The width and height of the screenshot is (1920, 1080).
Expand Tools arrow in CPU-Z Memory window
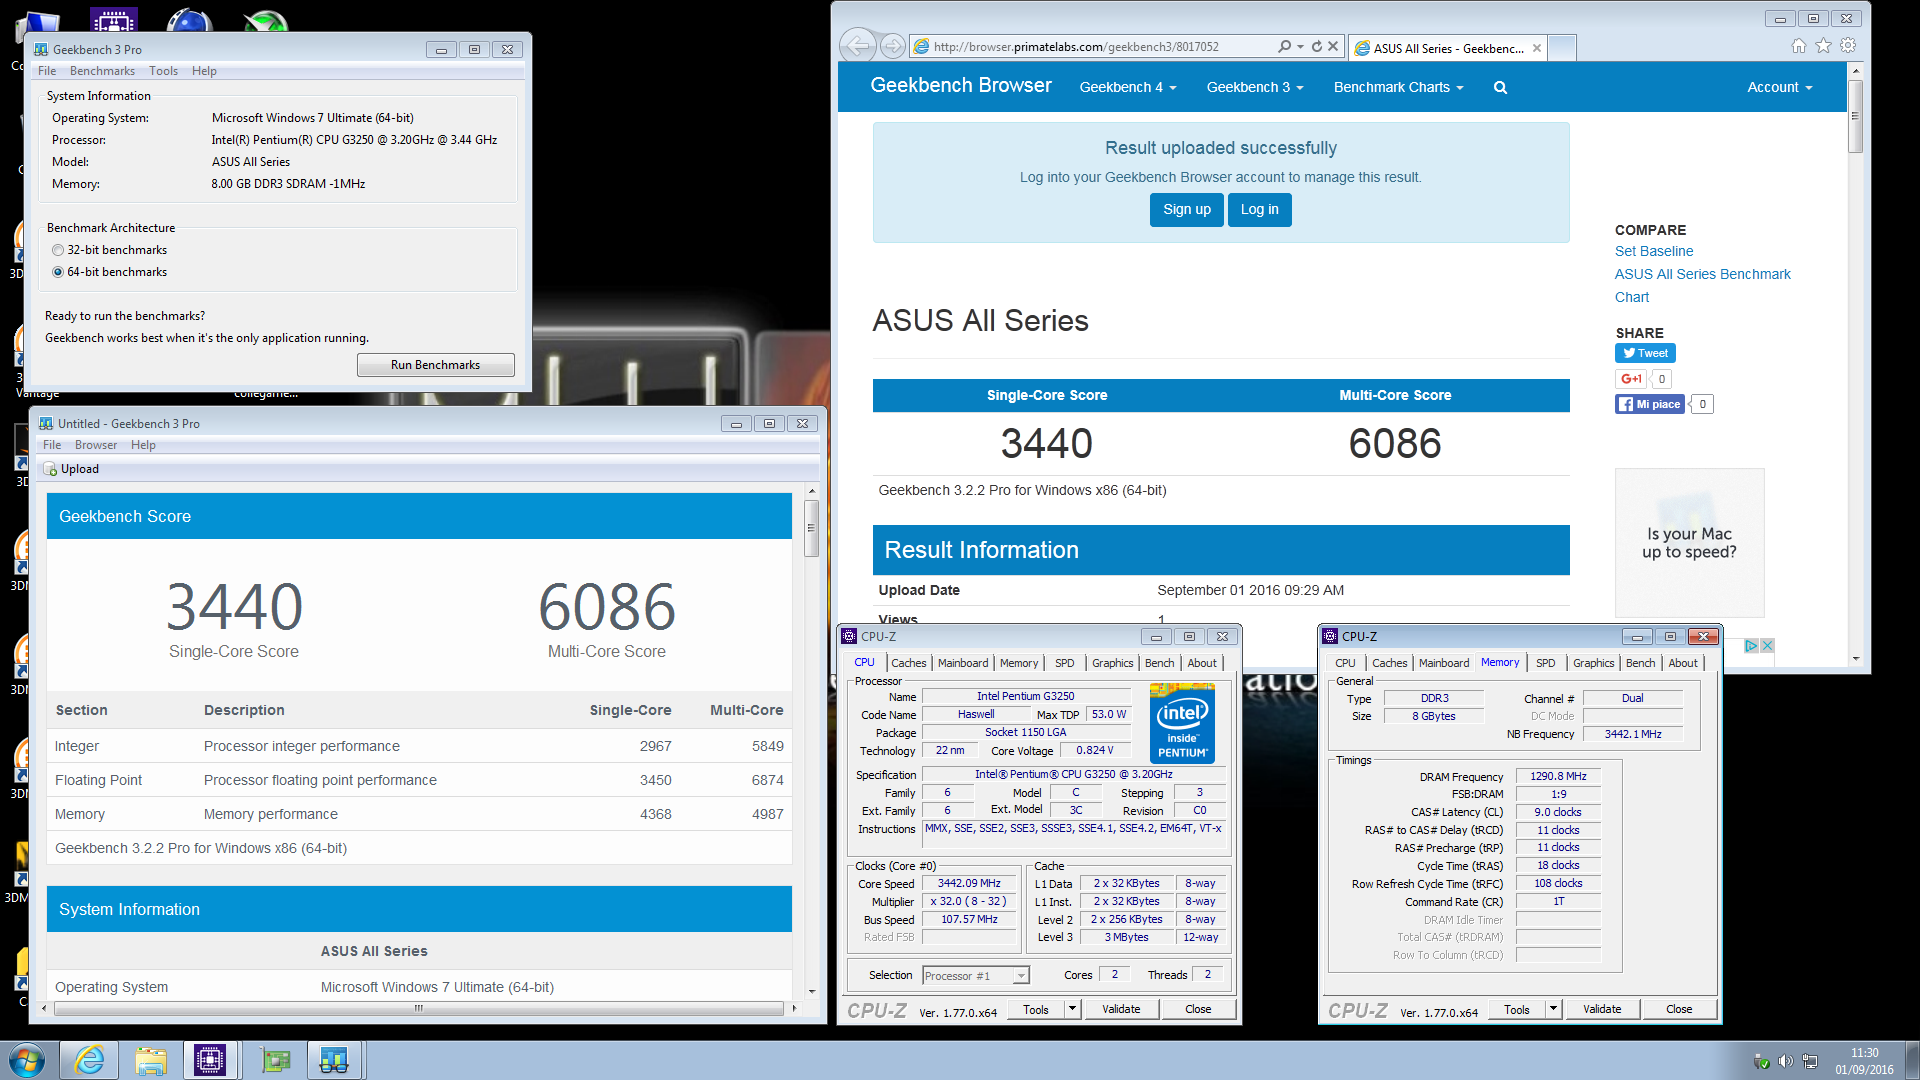1553,1009
